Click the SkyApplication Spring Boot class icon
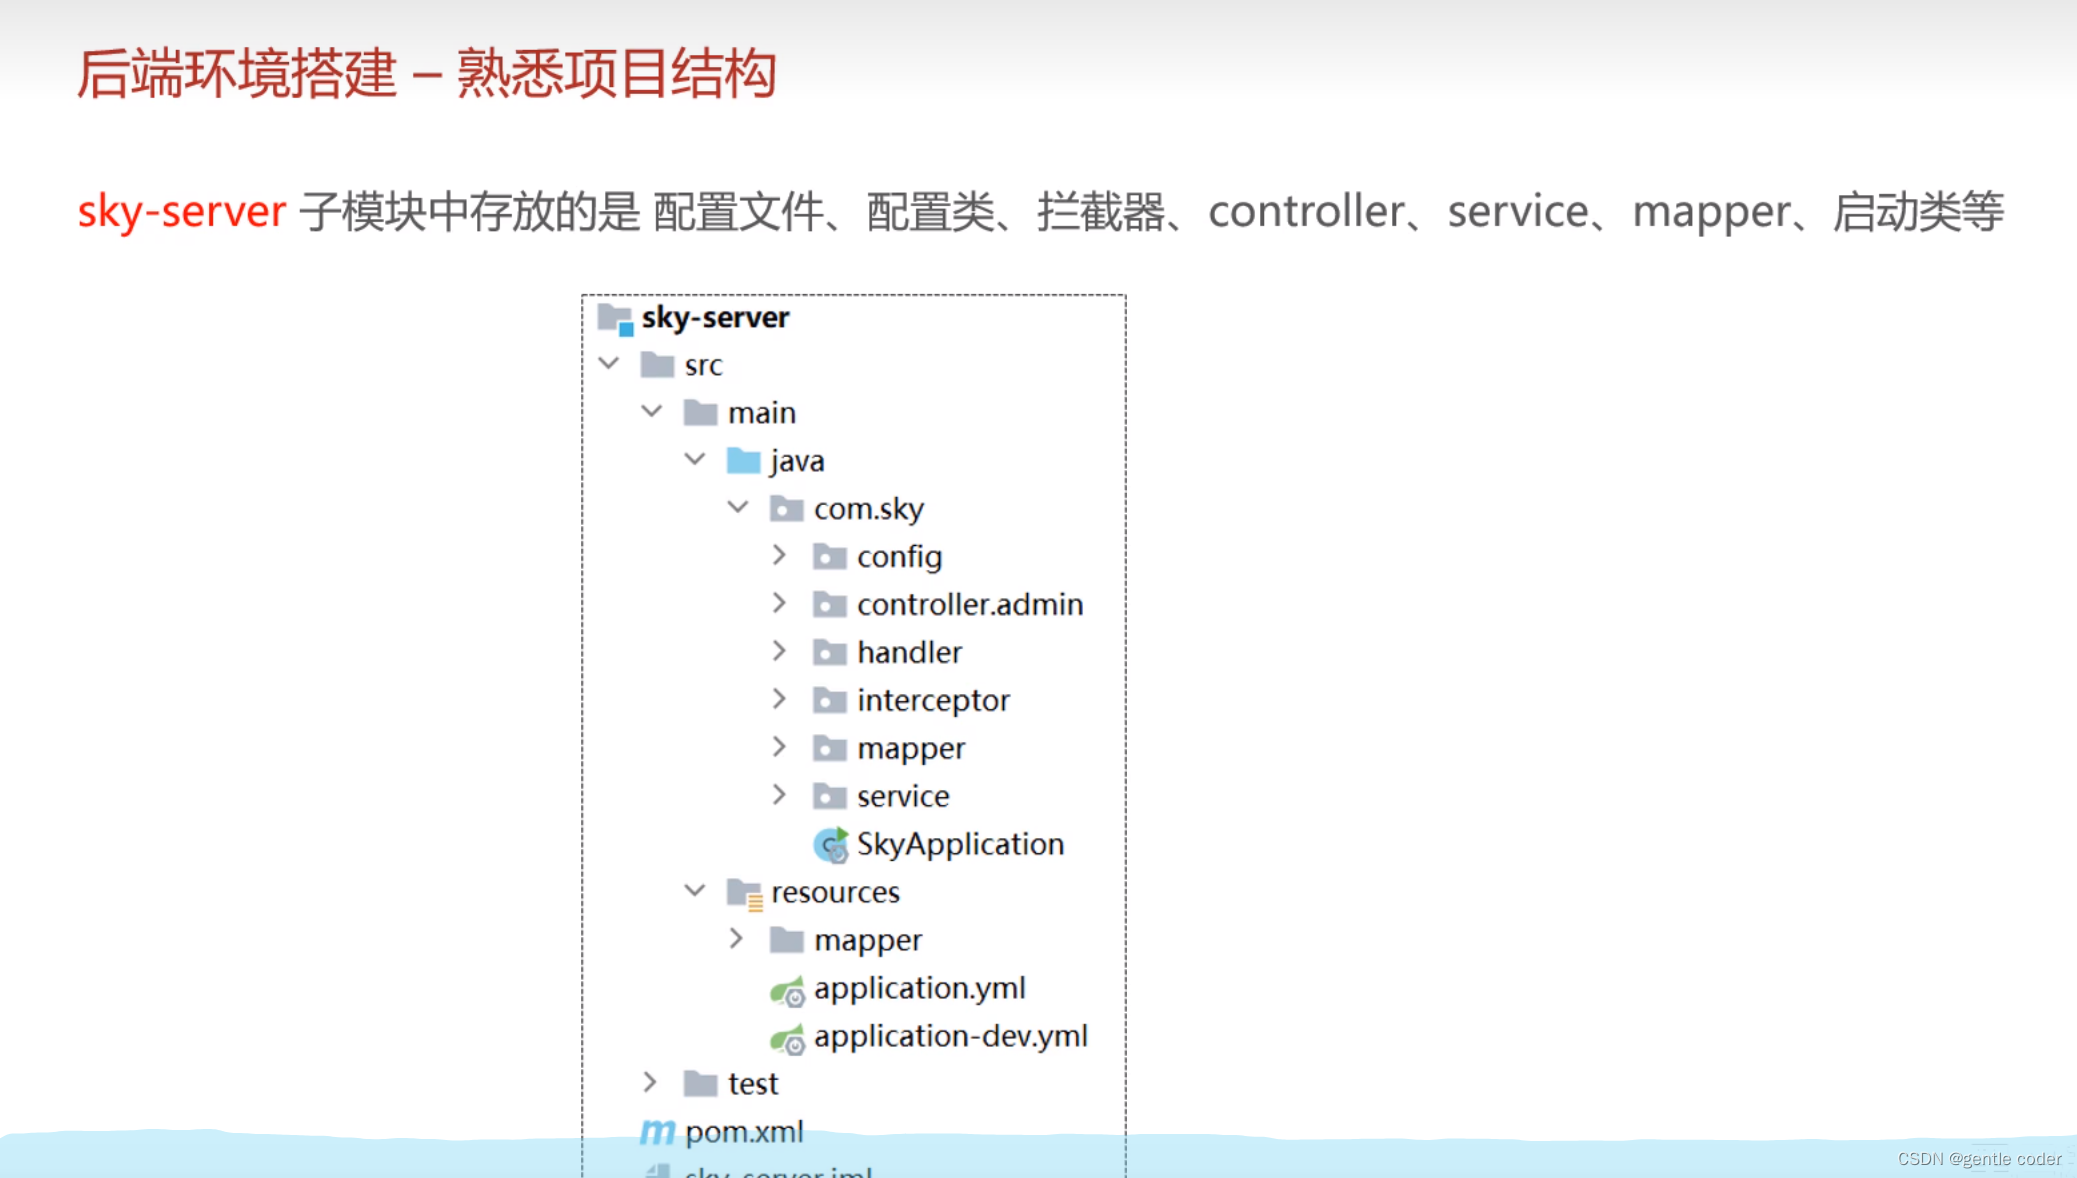 click(830, 845)
